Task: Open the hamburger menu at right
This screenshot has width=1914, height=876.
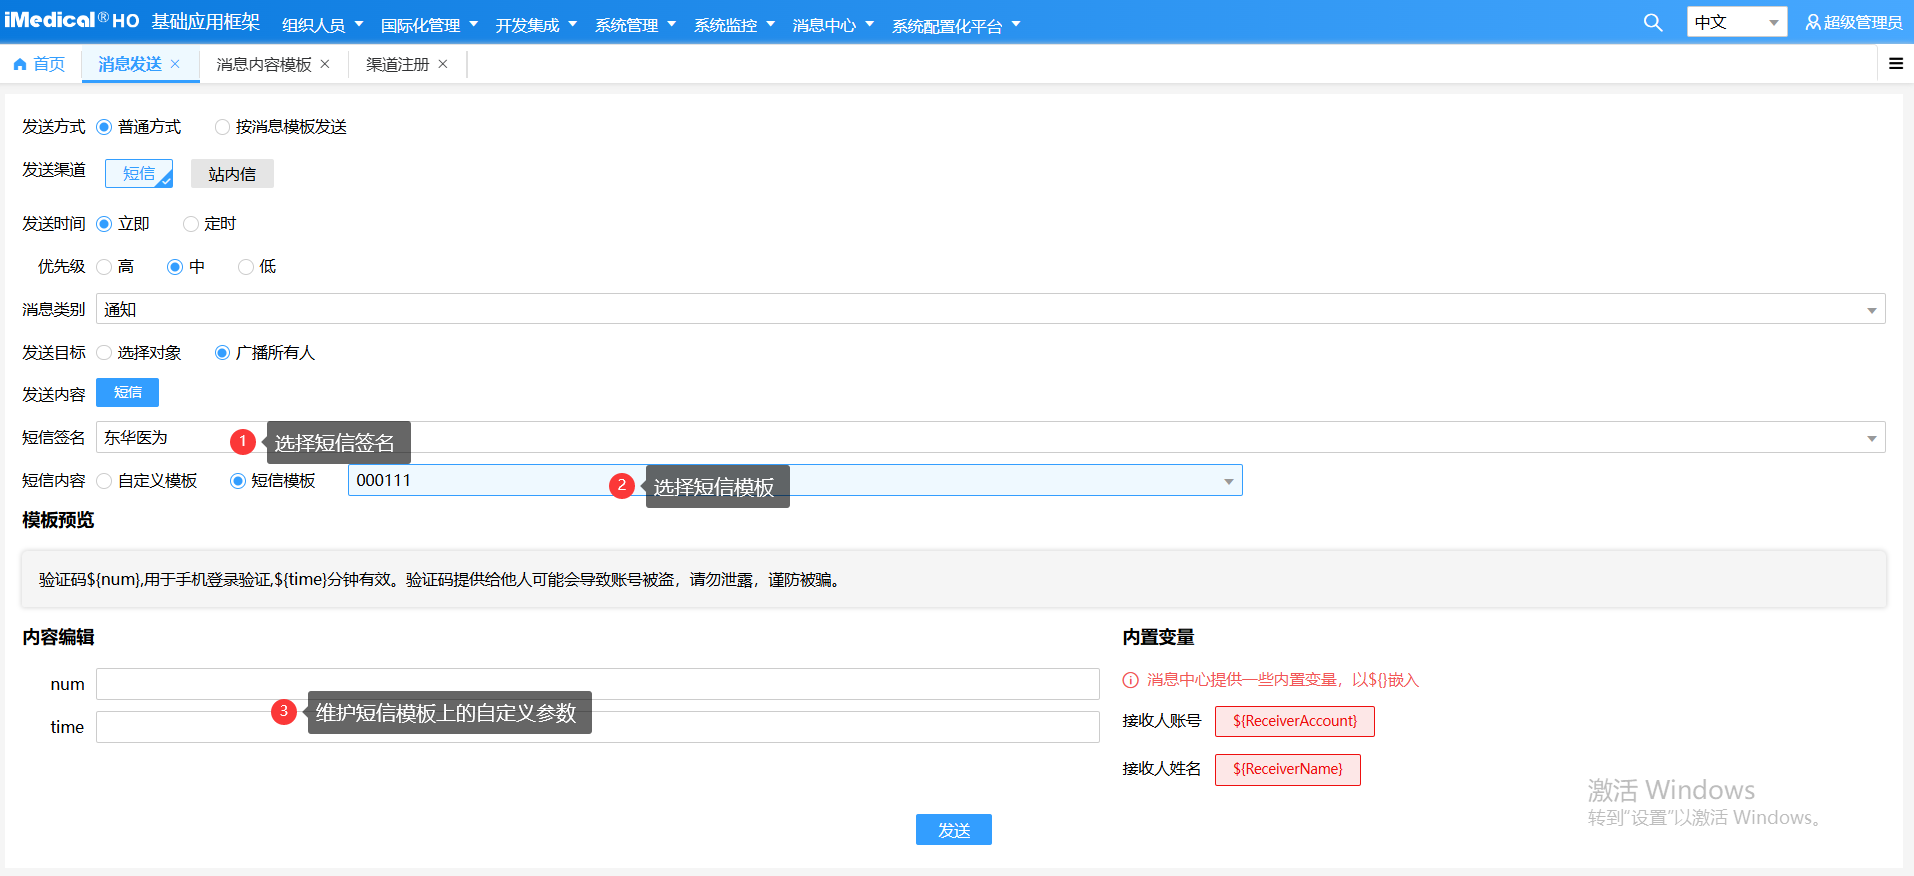Action: (1895, 64)
